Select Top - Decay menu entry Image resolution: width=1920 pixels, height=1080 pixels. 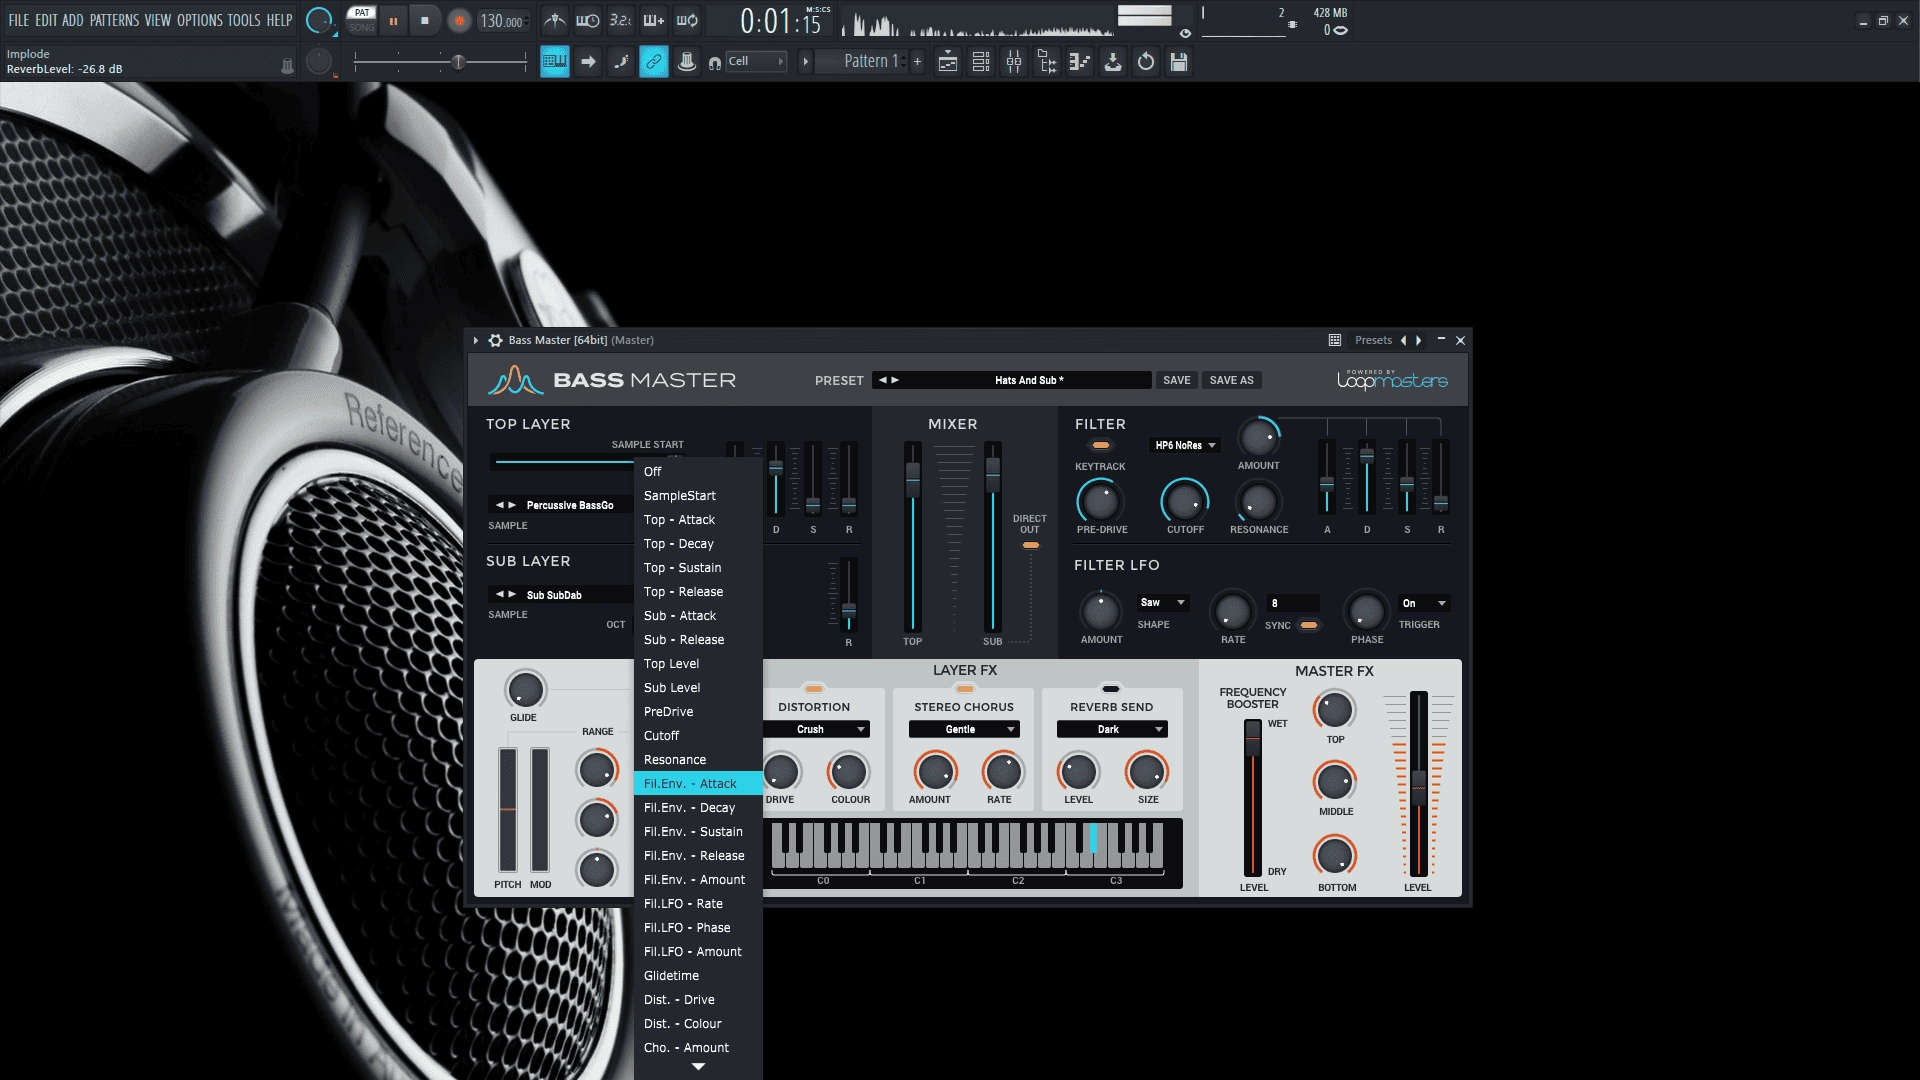(x=698, y=544)
